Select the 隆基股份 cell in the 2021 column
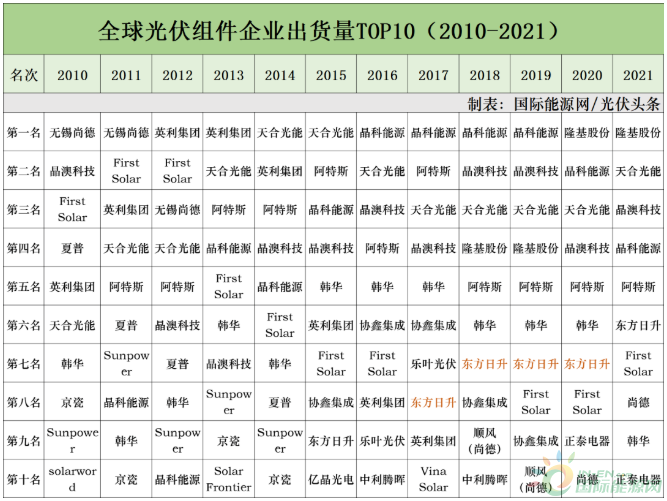 coord(638,132)
